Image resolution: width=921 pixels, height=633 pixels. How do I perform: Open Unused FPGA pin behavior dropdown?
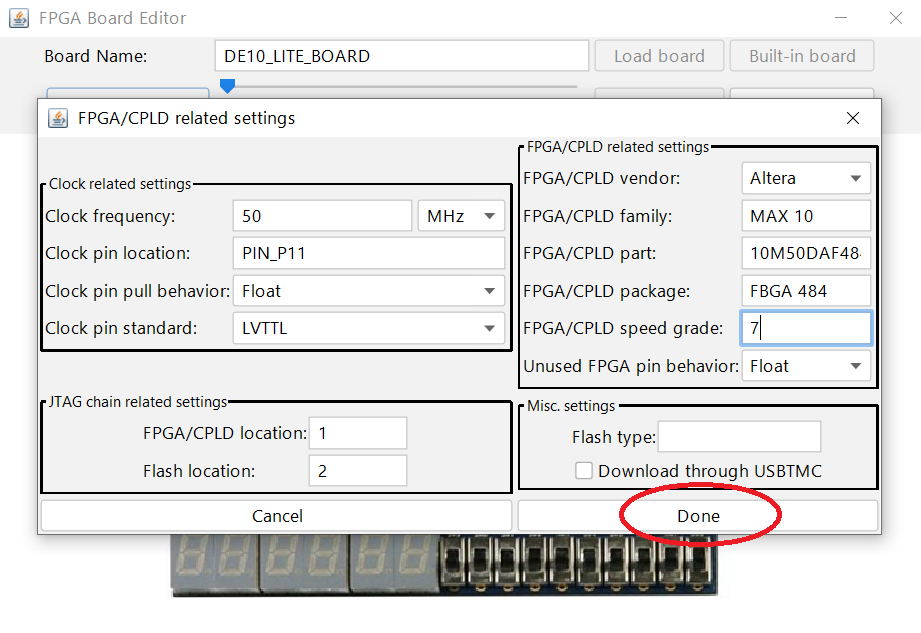tap(805, 366)
